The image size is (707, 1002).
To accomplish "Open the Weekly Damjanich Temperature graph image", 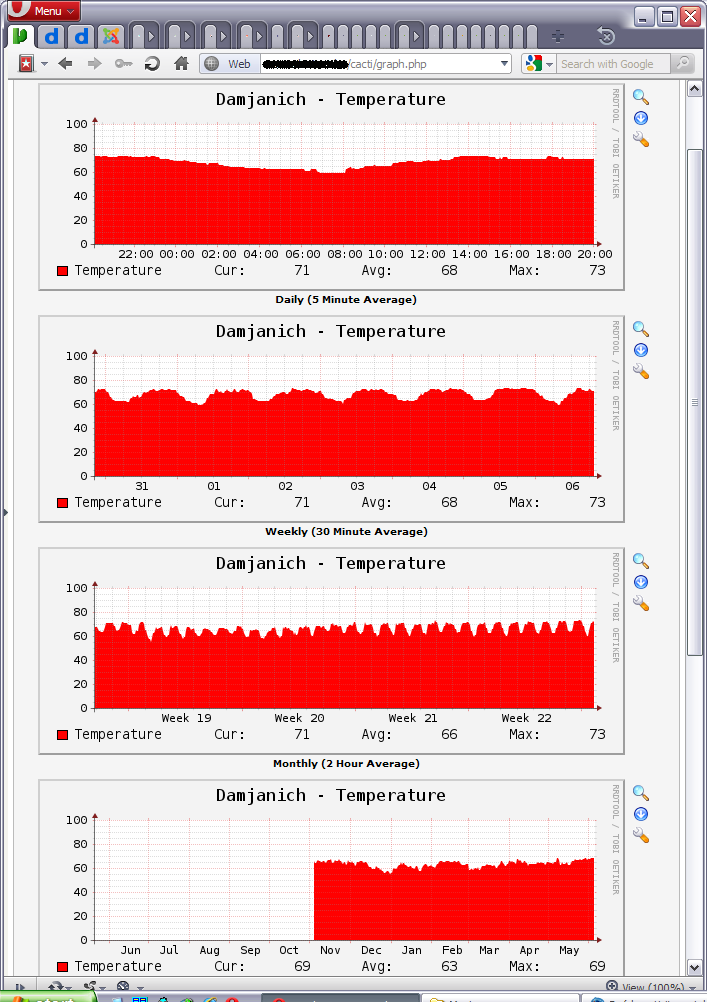I will coord(331,419).
